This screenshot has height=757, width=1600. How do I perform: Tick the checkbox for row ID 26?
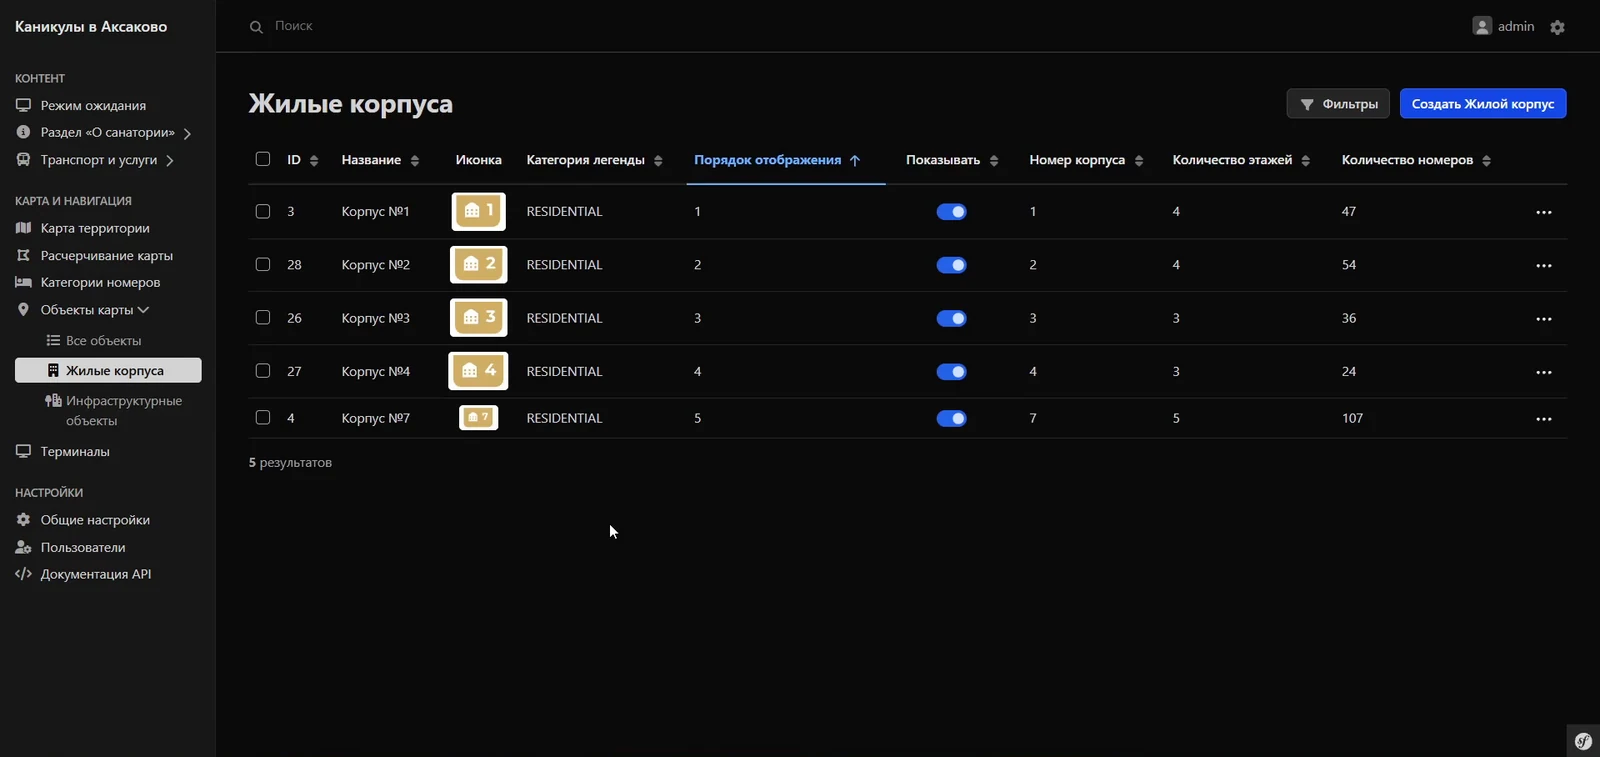[x=263, y=317]
